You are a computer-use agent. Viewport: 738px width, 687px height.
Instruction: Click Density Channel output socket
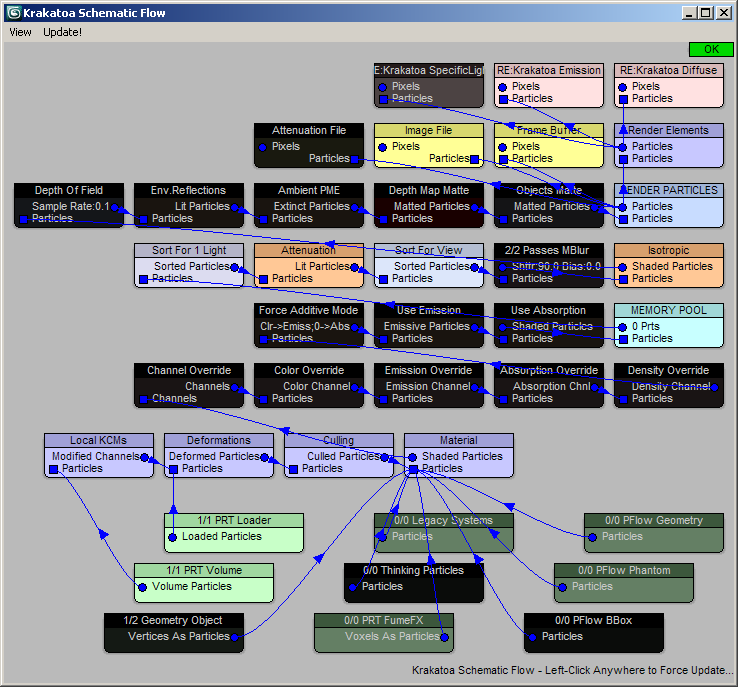tap(714, 387)
